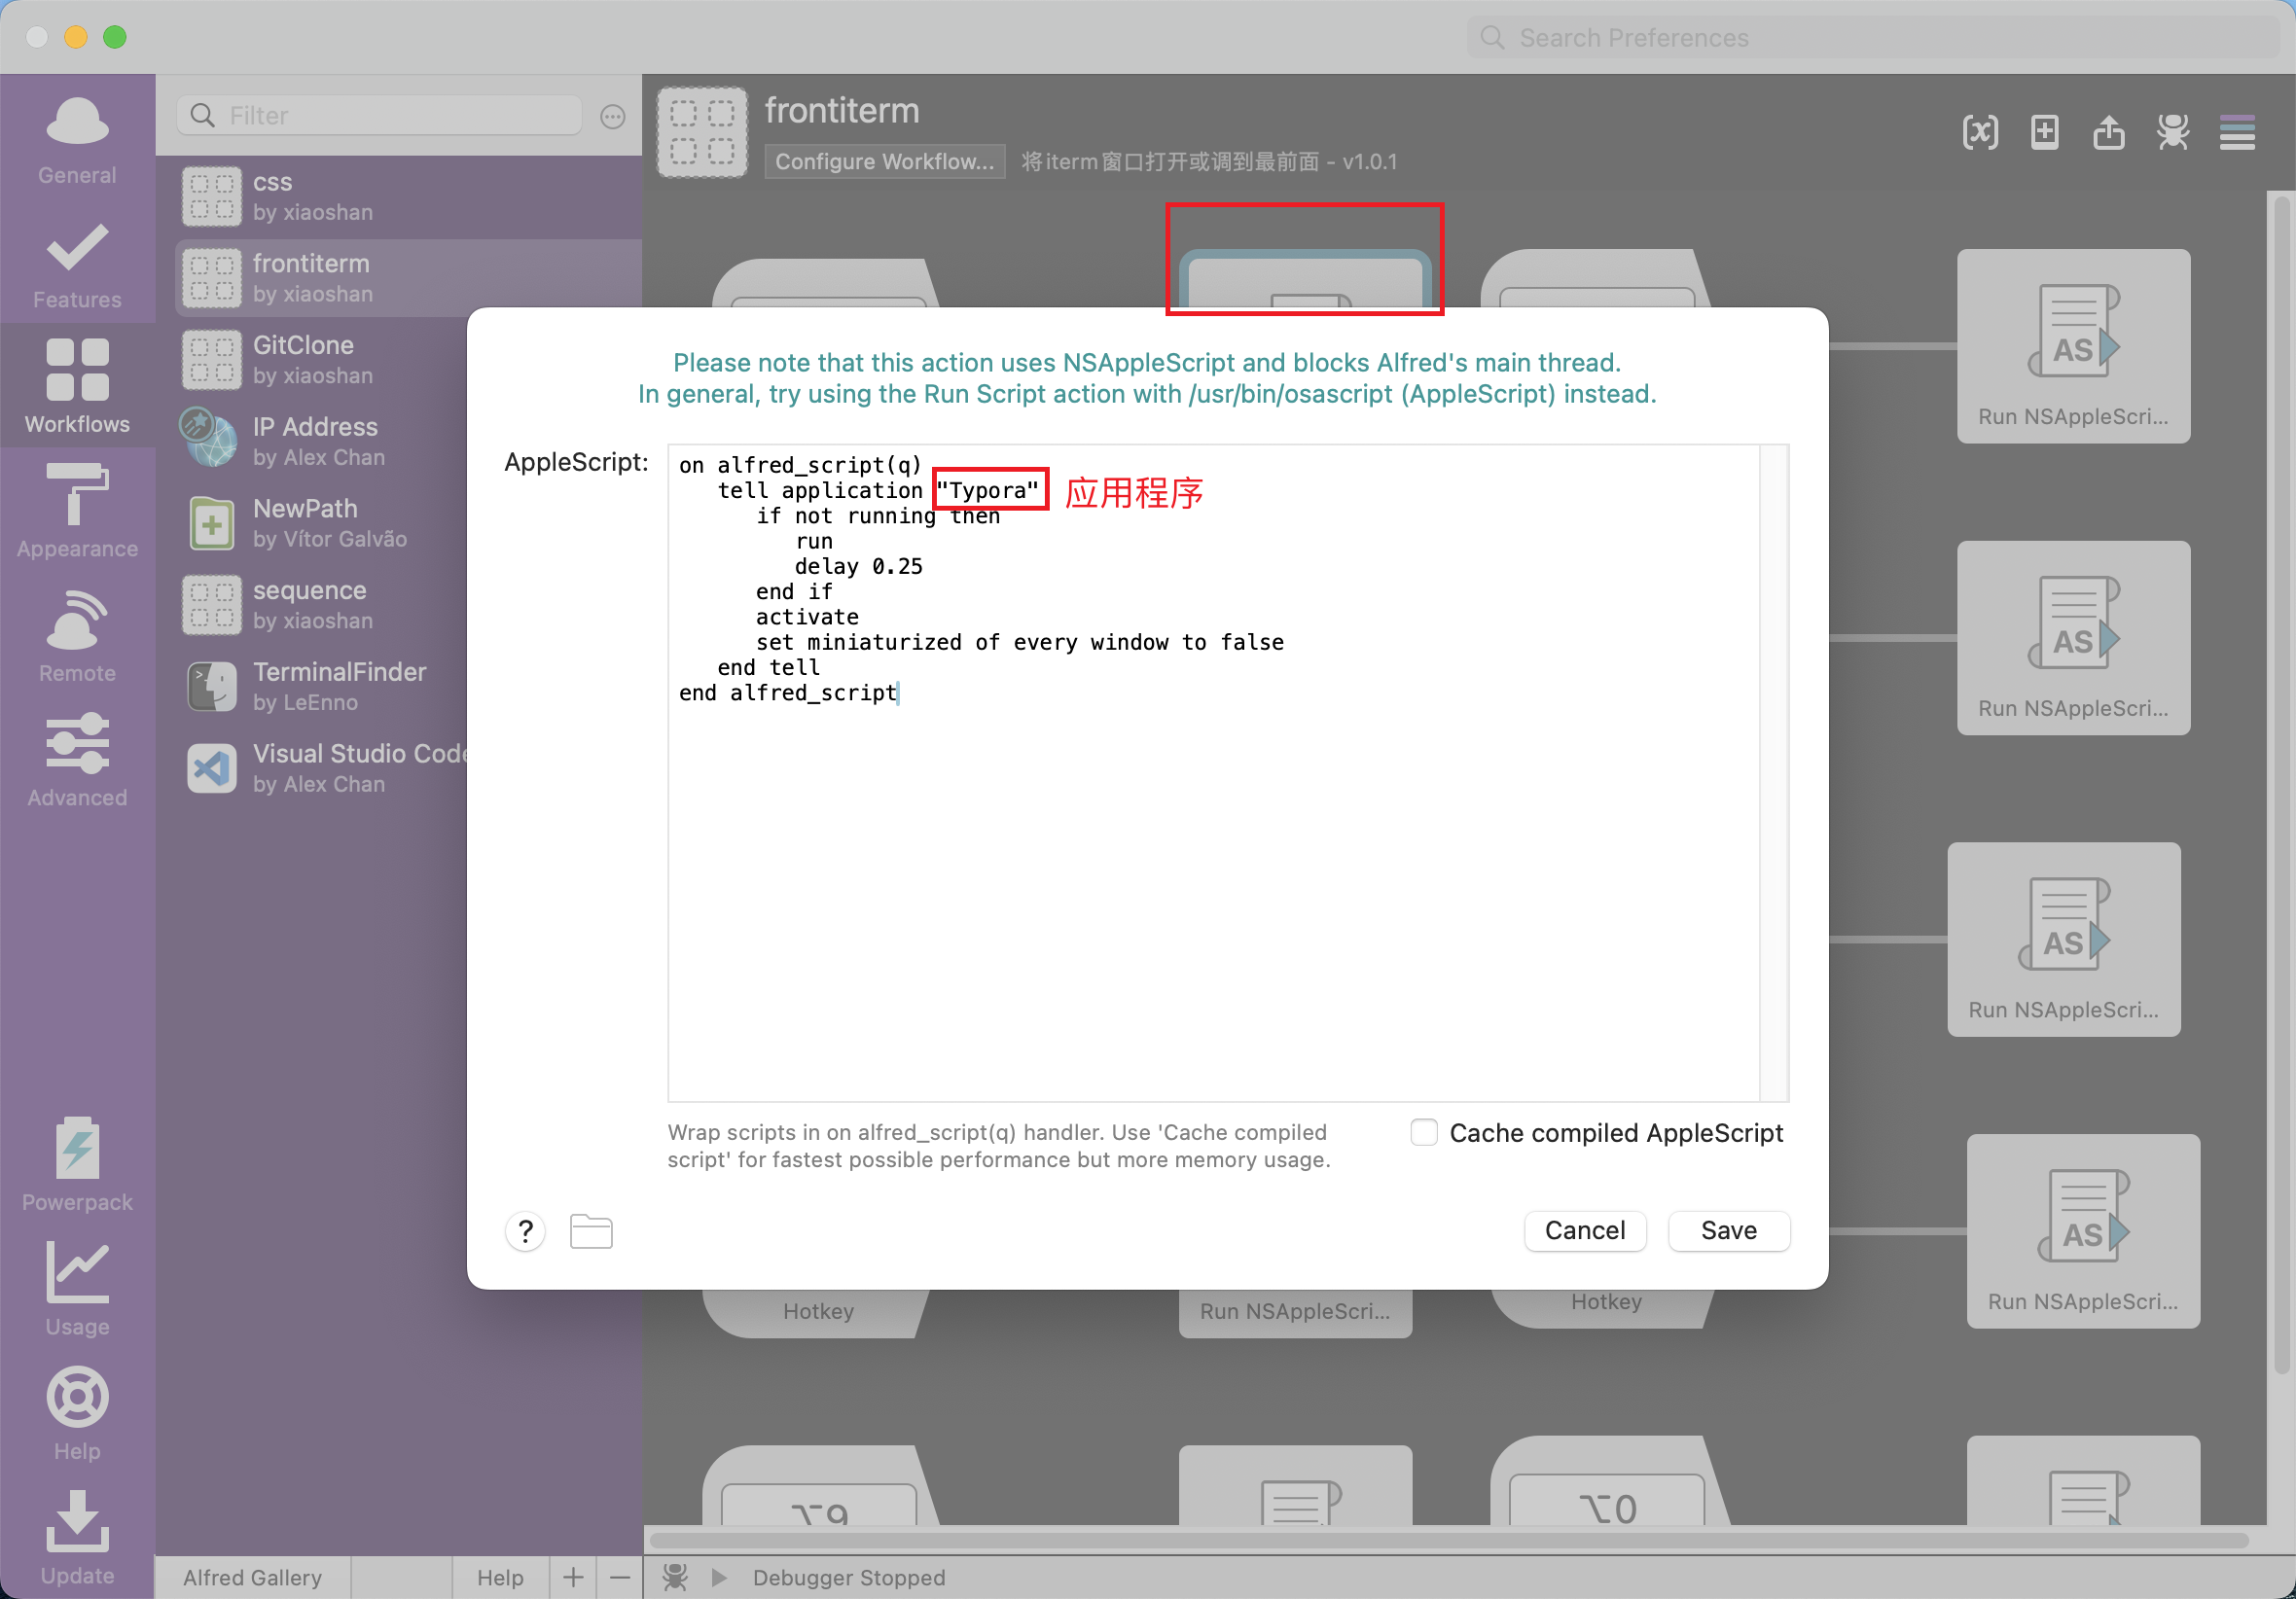This screenshot has width=2296, height=1599.
Task: Click the add-object plus icon in header
Action: 2045,132
